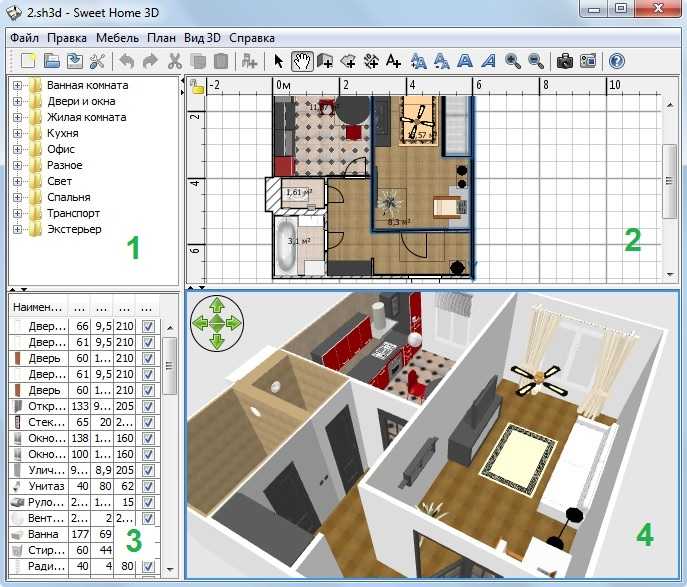The image size is (687, 587).
Task: Click the down arrow in 3D navigation pad
Action: click(217, 341)
